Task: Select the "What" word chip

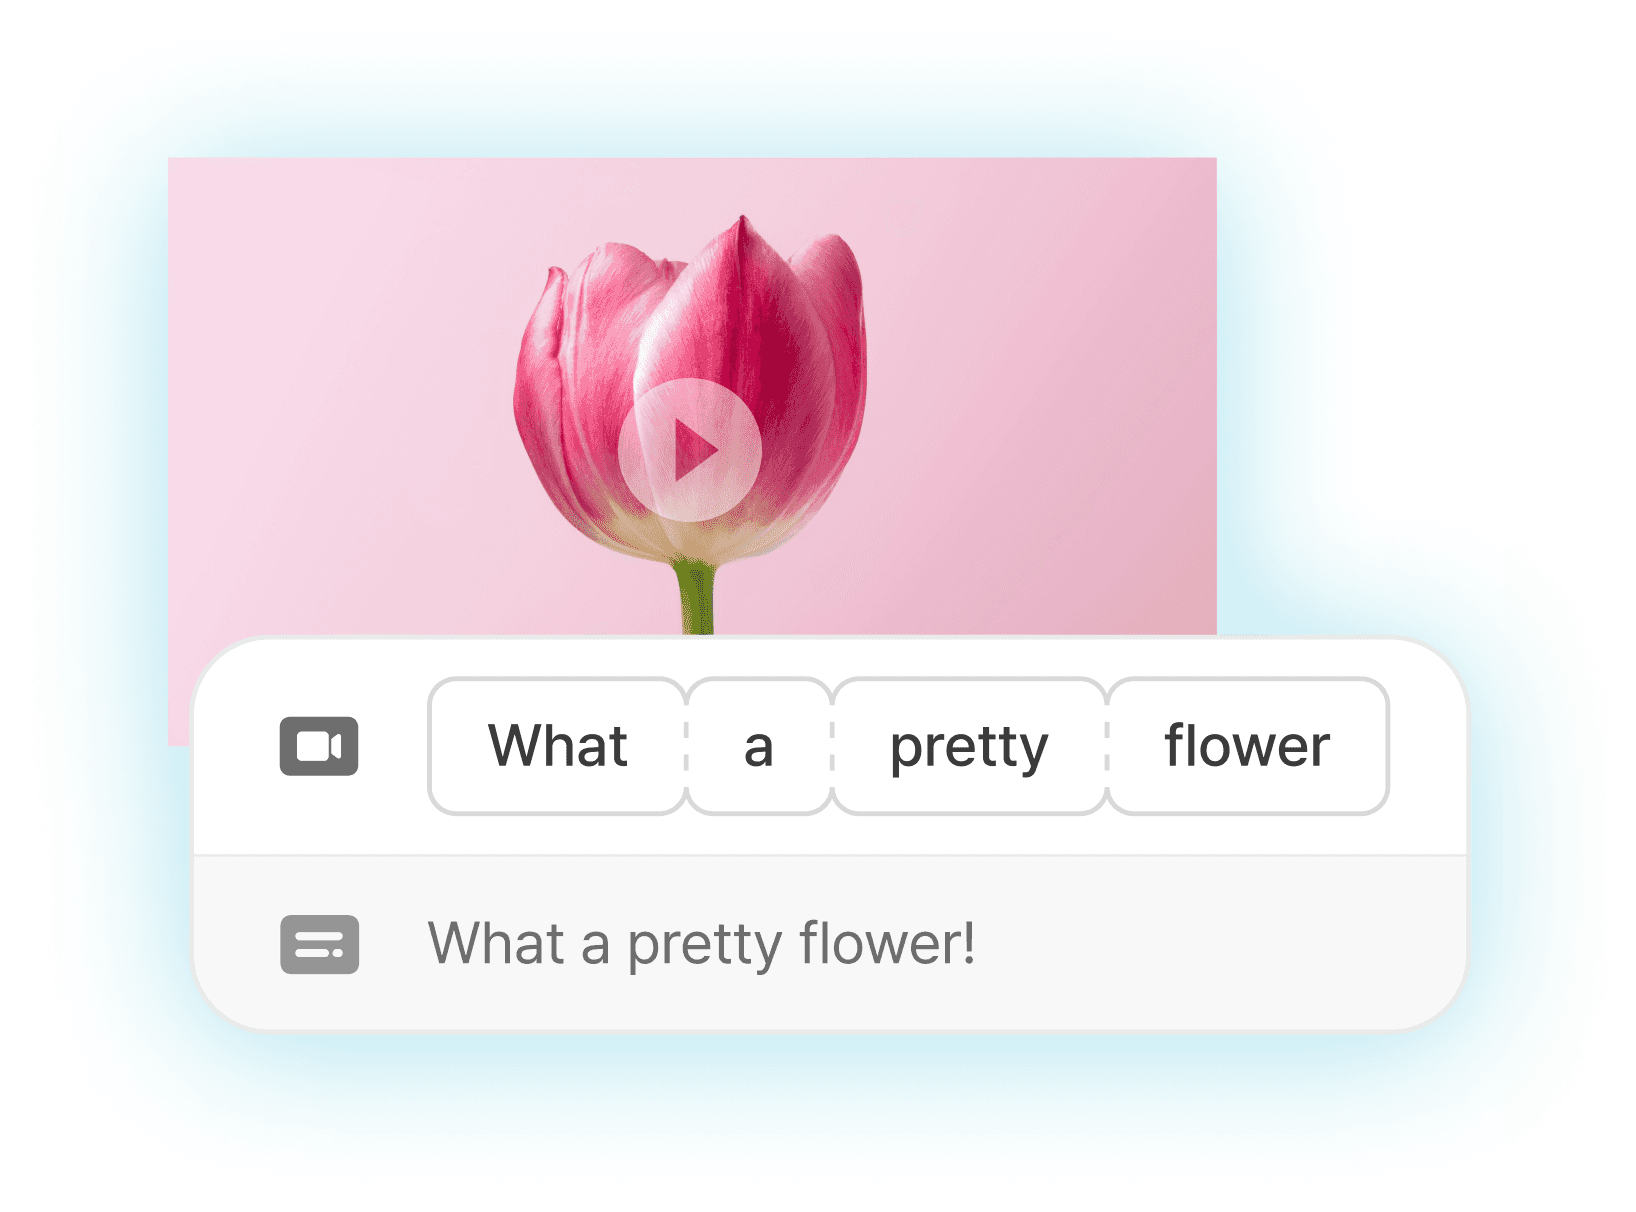Action: [x=557, y=746]
